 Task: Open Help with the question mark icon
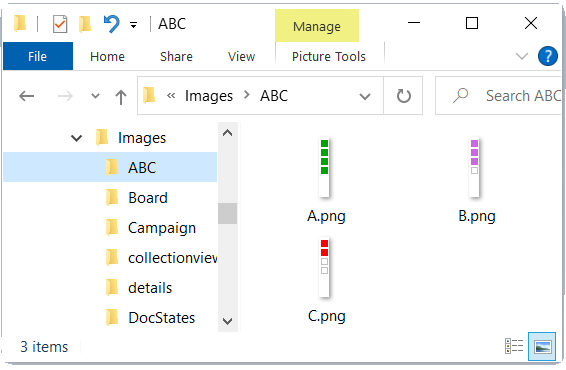click(548, 56)
